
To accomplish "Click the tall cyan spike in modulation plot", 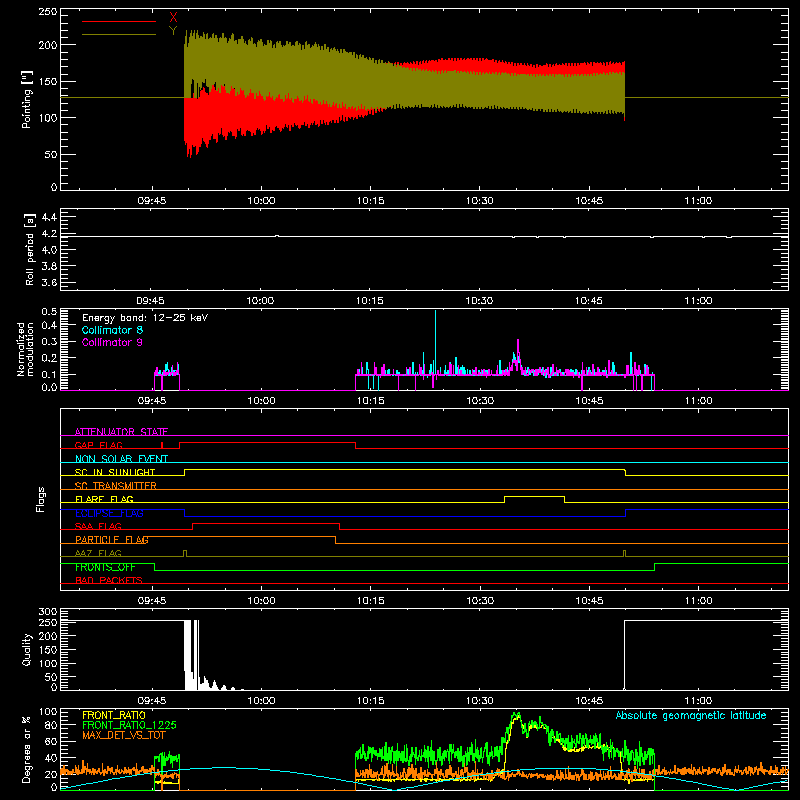I will click(435, 342).
